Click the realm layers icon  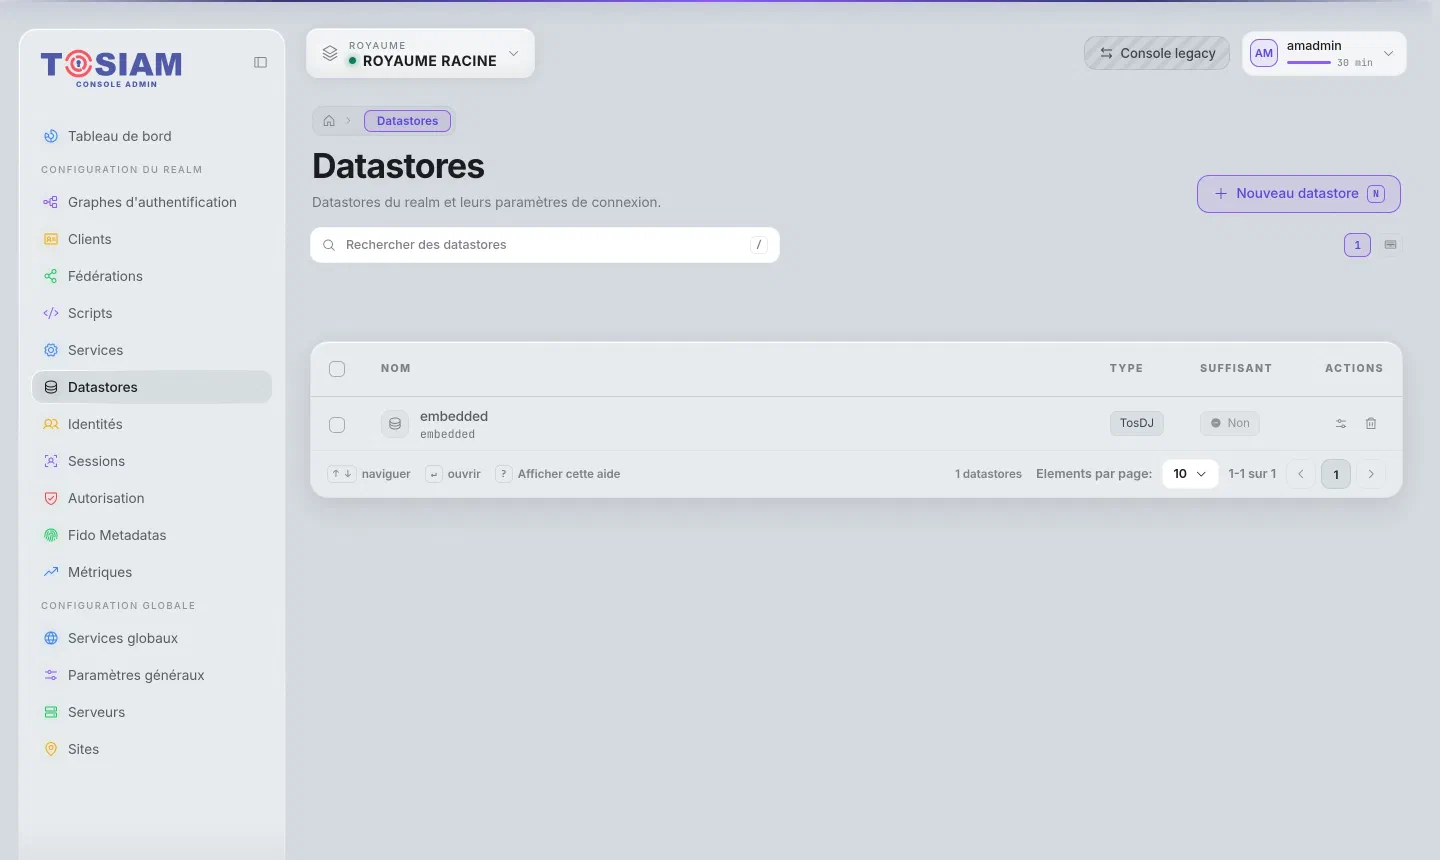(330, 53)
